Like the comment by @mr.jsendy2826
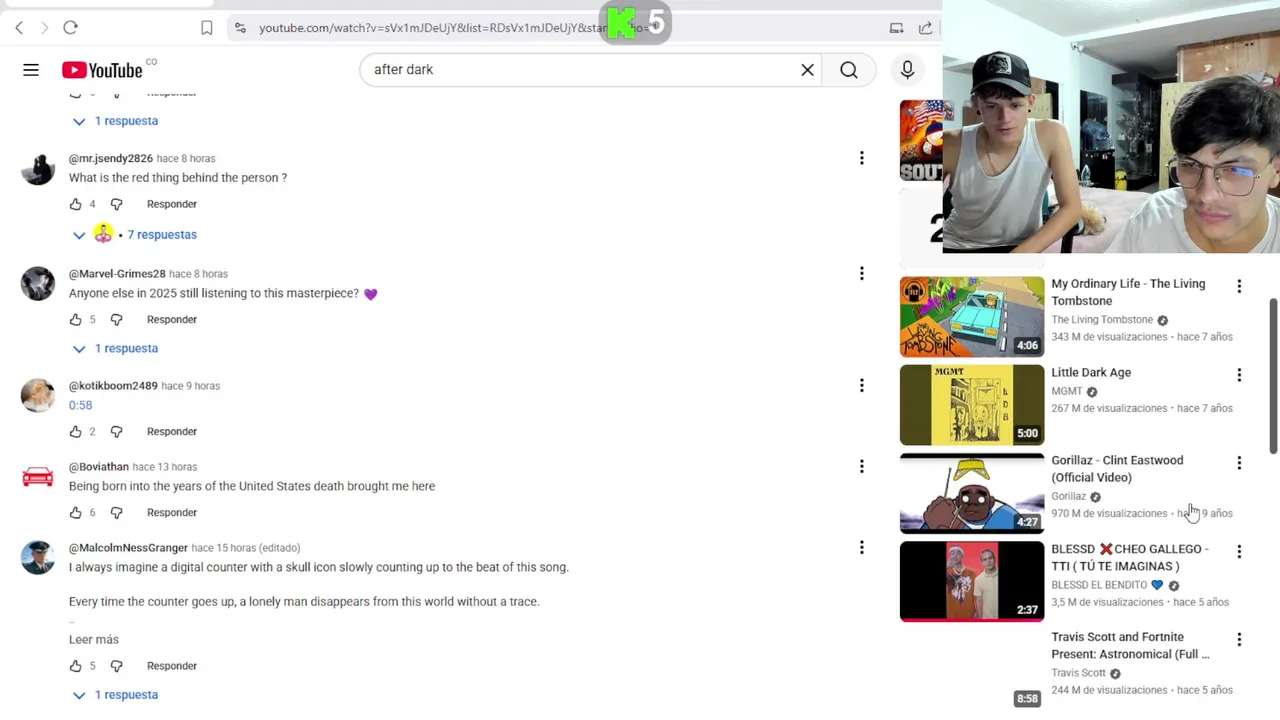Image resolution: width=1280 pixels, height=720 pixels. pyautogui.click(x=76, y=204)
